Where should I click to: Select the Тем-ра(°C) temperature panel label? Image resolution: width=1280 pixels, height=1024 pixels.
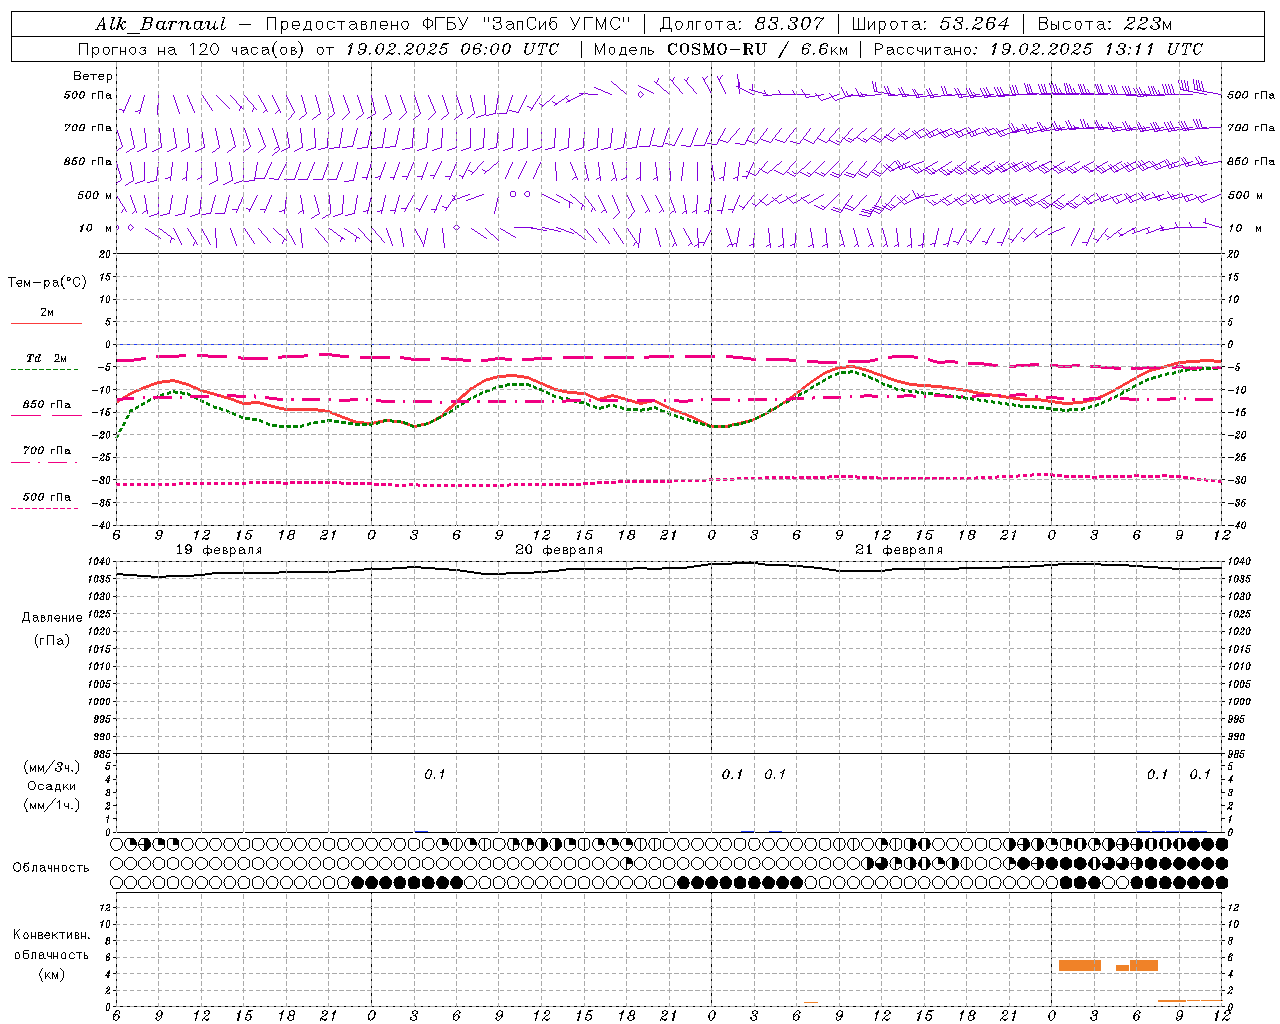[x=47, y=283]
